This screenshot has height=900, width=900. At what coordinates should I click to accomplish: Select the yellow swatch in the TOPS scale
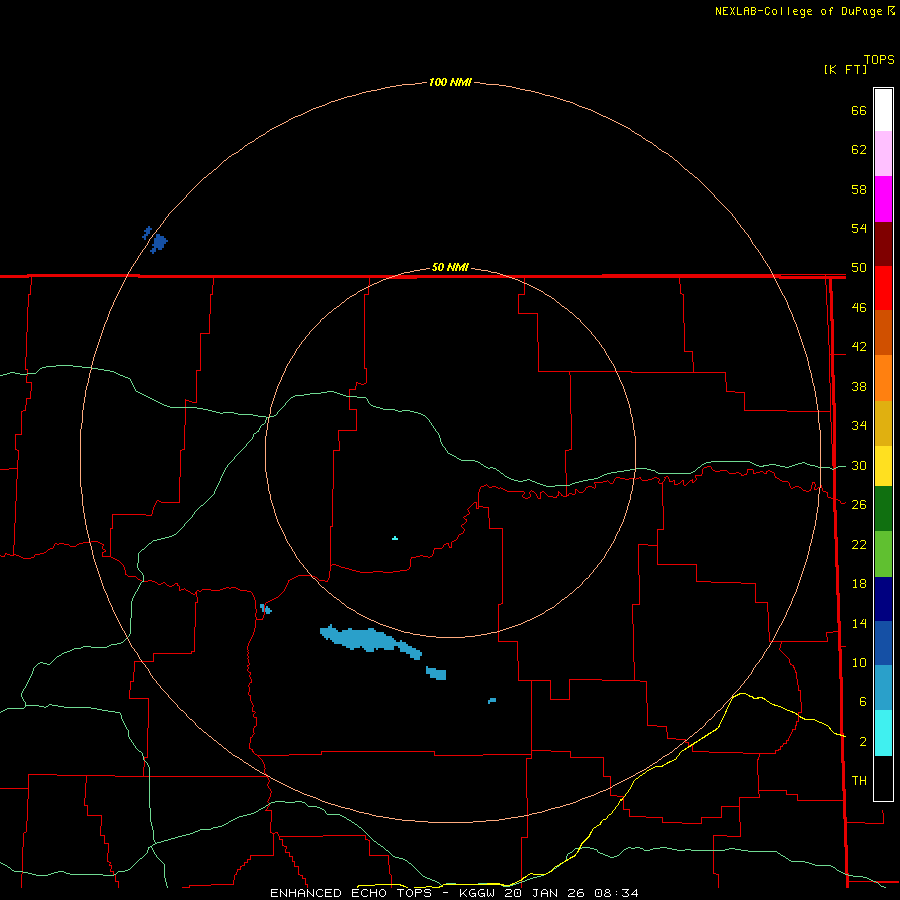click(883, 466)
